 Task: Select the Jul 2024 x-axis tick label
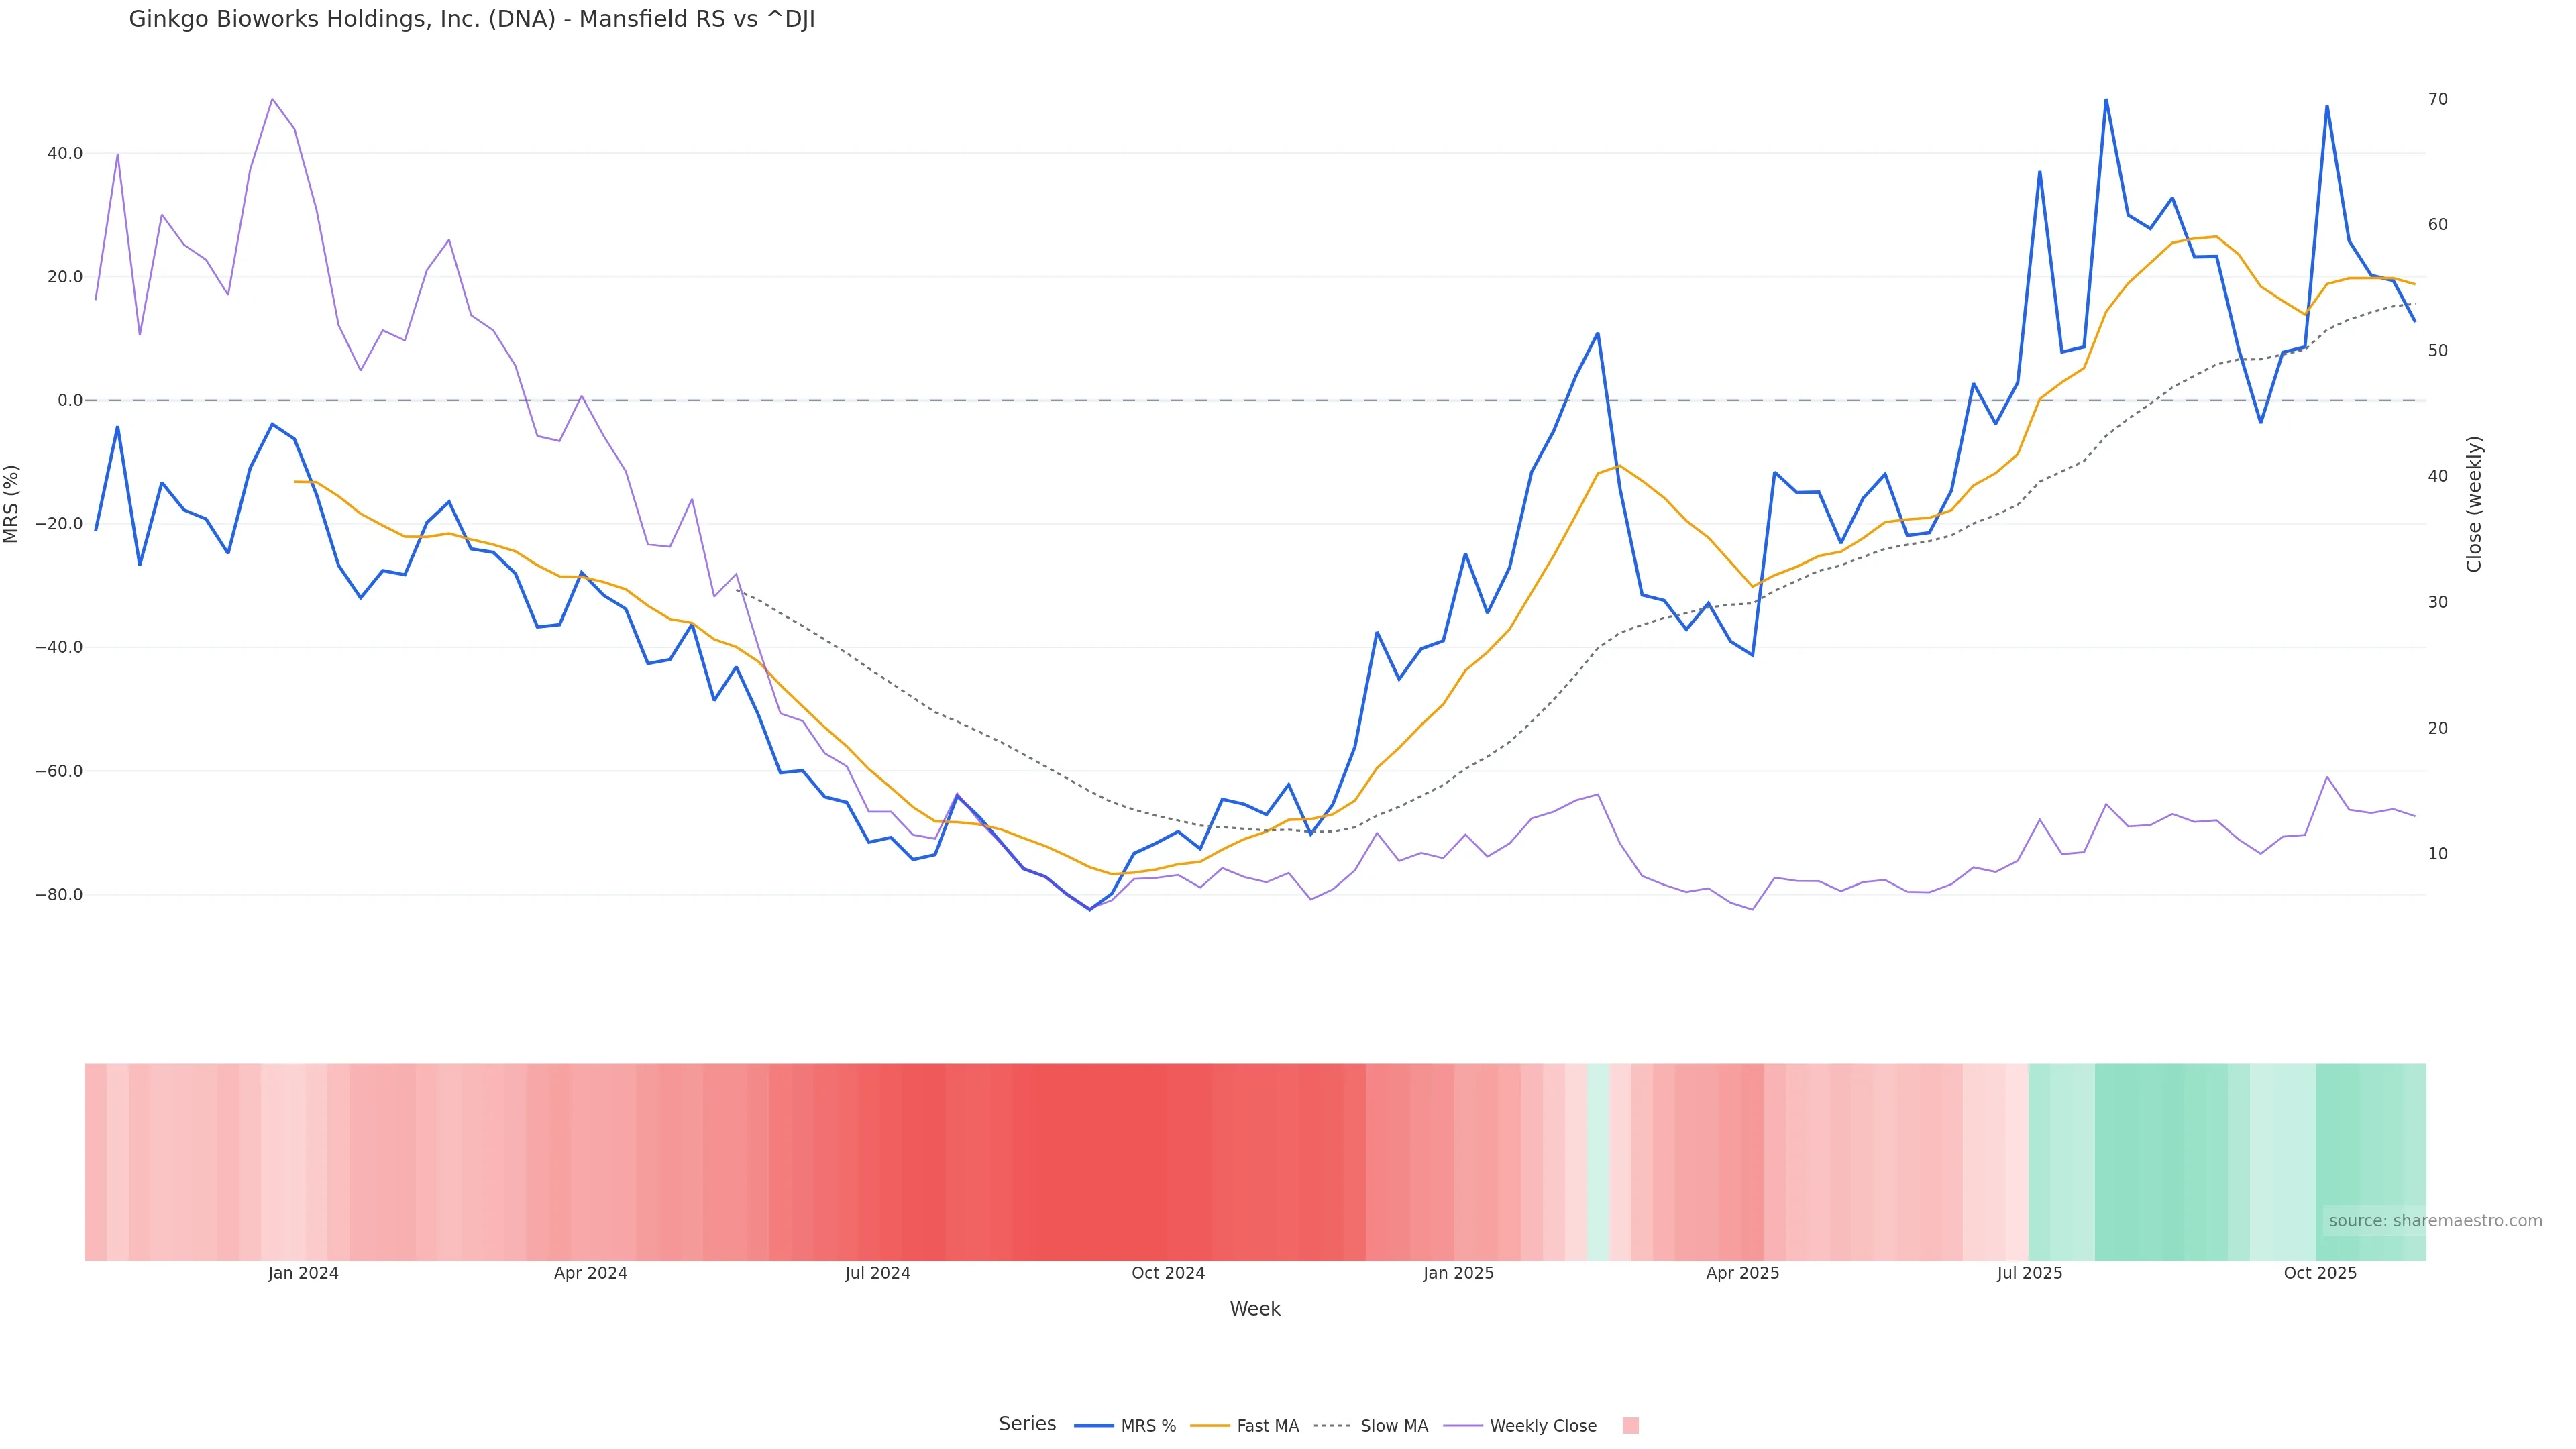coord(877,1273)
